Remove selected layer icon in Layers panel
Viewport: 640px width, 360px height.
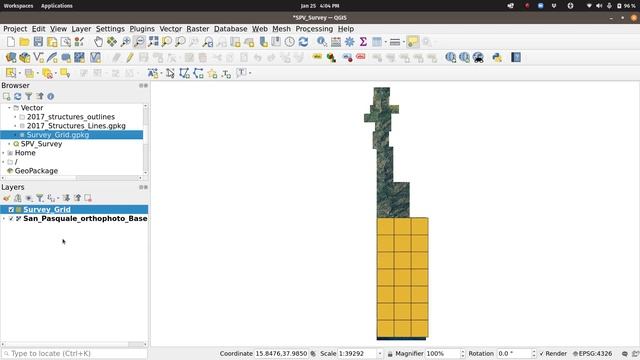(88, 198)
